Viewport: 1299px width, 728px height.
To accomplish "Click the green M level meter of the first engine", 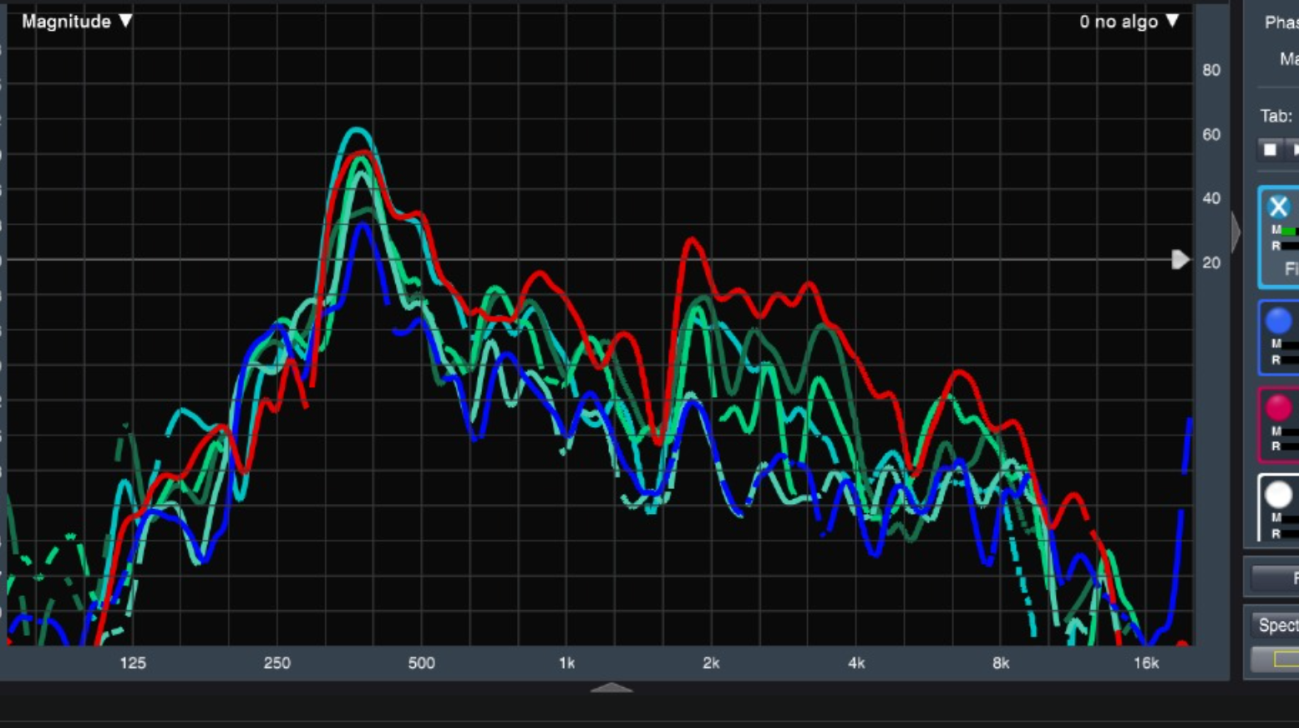I will 1289,231.
